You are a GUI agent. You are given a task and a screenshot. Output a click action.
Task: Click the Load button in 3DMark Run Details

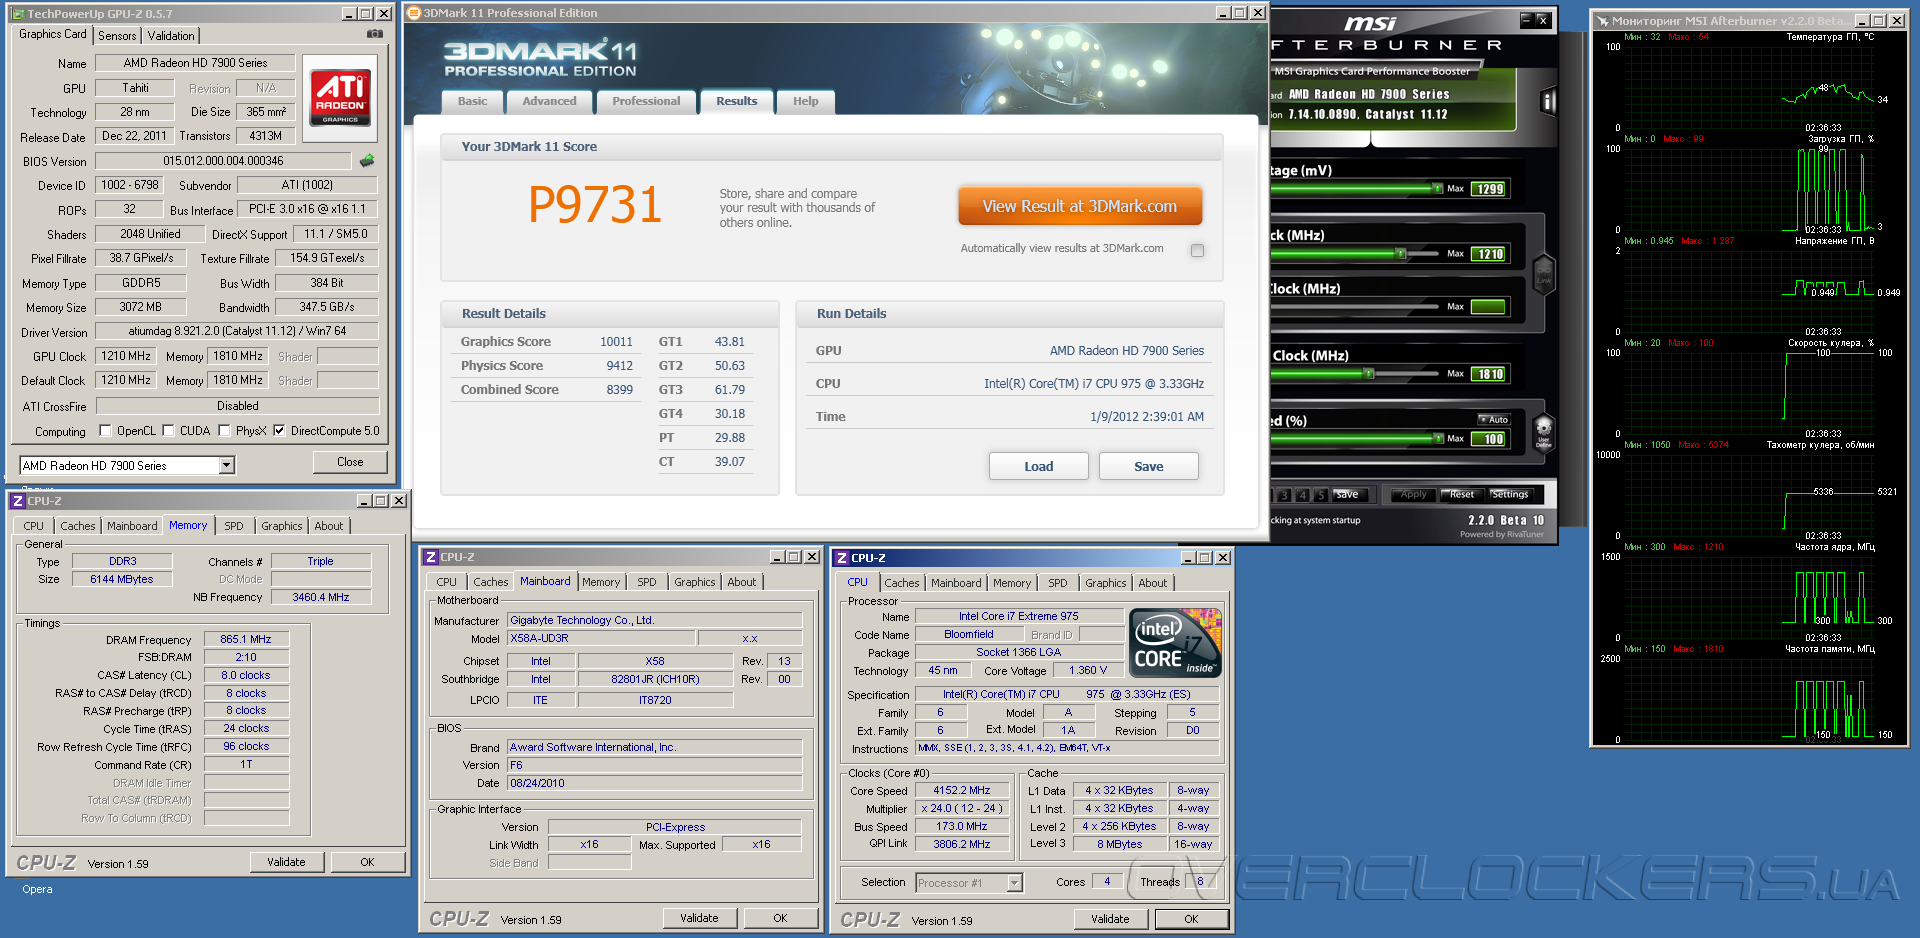(x=1039, y=466)
